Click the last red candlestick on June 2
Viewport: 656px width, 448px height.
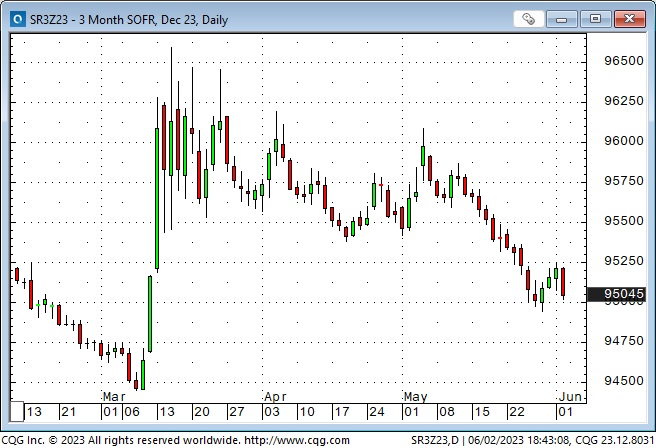[563, 282]
